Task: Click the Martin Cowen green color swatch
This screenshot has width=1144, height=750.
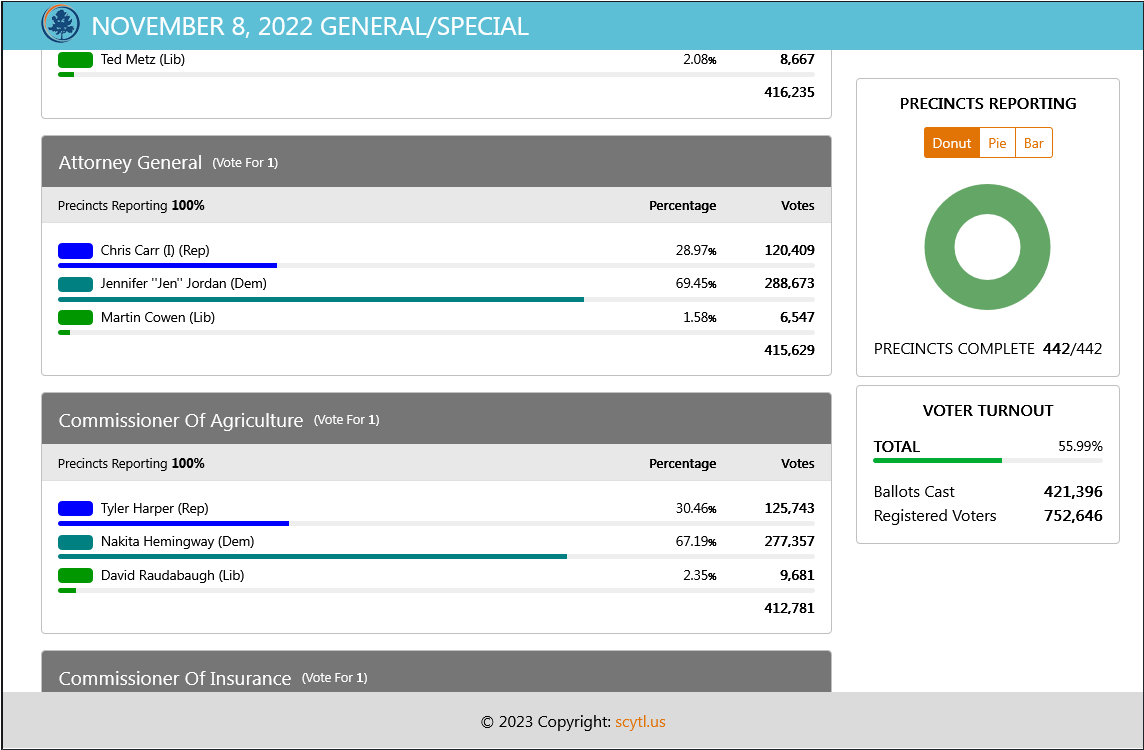Action: point(75,317)
